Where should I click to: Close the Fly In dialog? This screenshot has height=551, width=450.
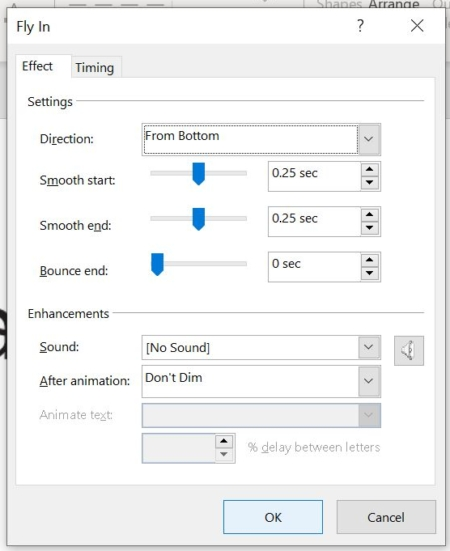[417, 26]
